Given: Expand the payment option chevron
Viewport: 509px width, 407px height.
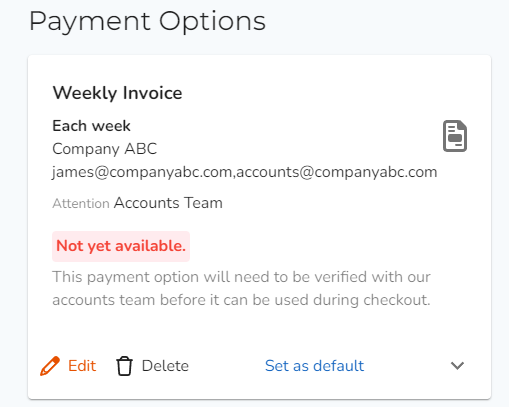Looking at the screenshot, I should (457, 366).
